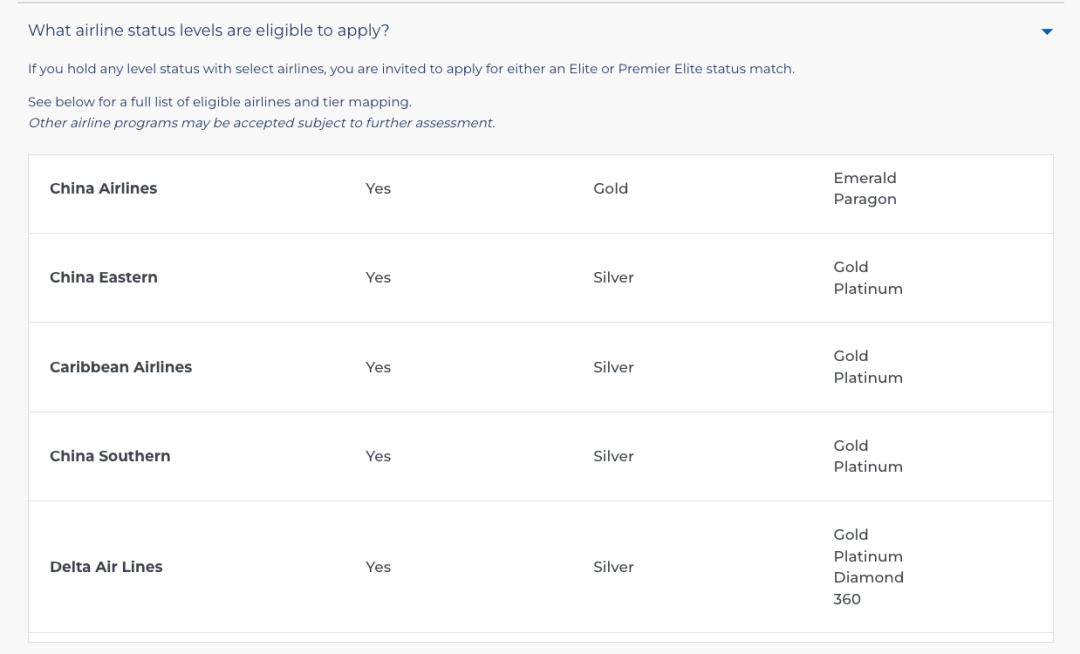Click the China Southern airline name

point(110,456)
